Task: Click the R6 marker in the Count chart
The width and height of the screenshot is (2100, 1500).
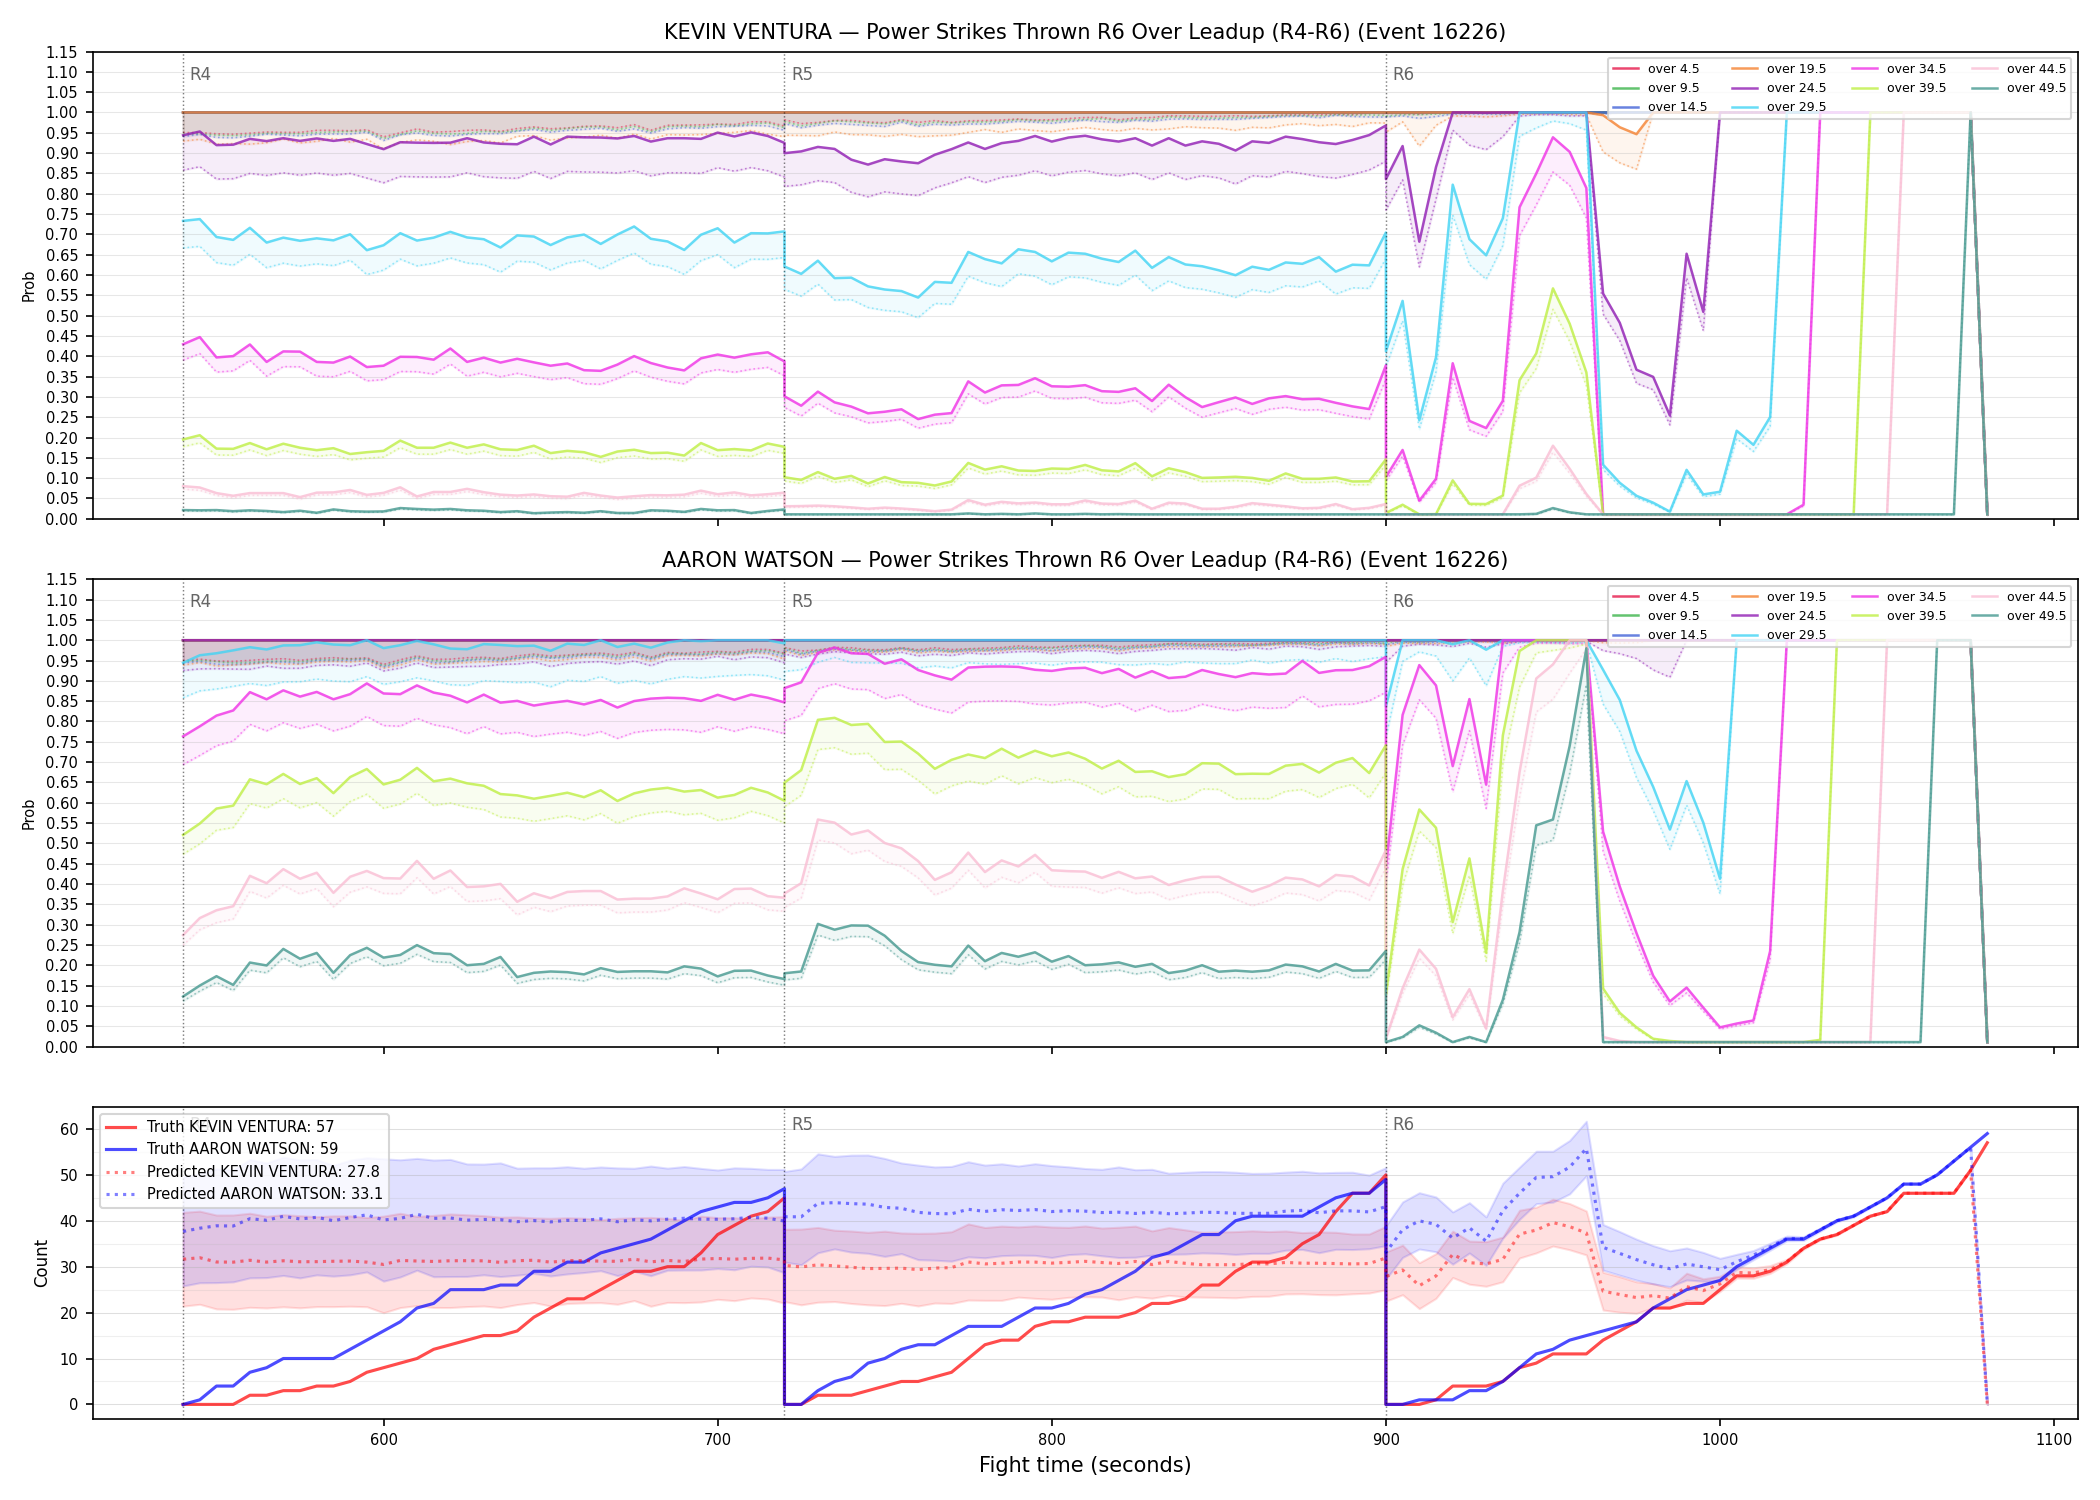Action: [1403, 1124]
